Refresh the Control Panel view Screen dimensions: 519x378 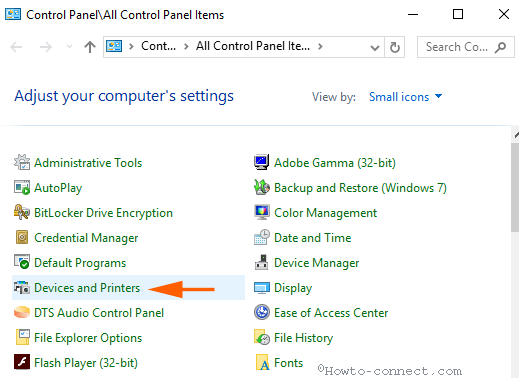(x=395, y=47)
